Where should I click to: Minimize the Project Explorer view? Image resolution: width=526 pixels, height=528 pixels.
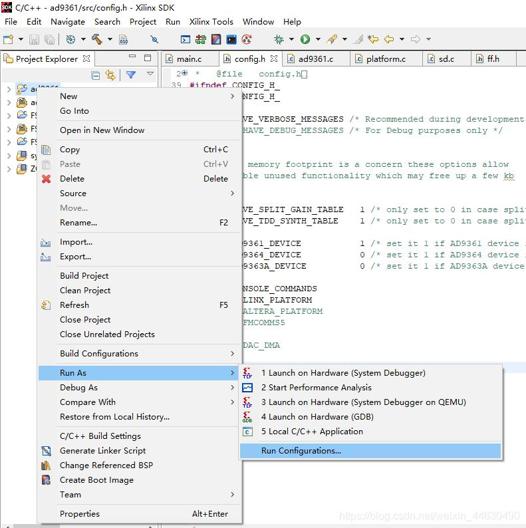coord(132,57)
